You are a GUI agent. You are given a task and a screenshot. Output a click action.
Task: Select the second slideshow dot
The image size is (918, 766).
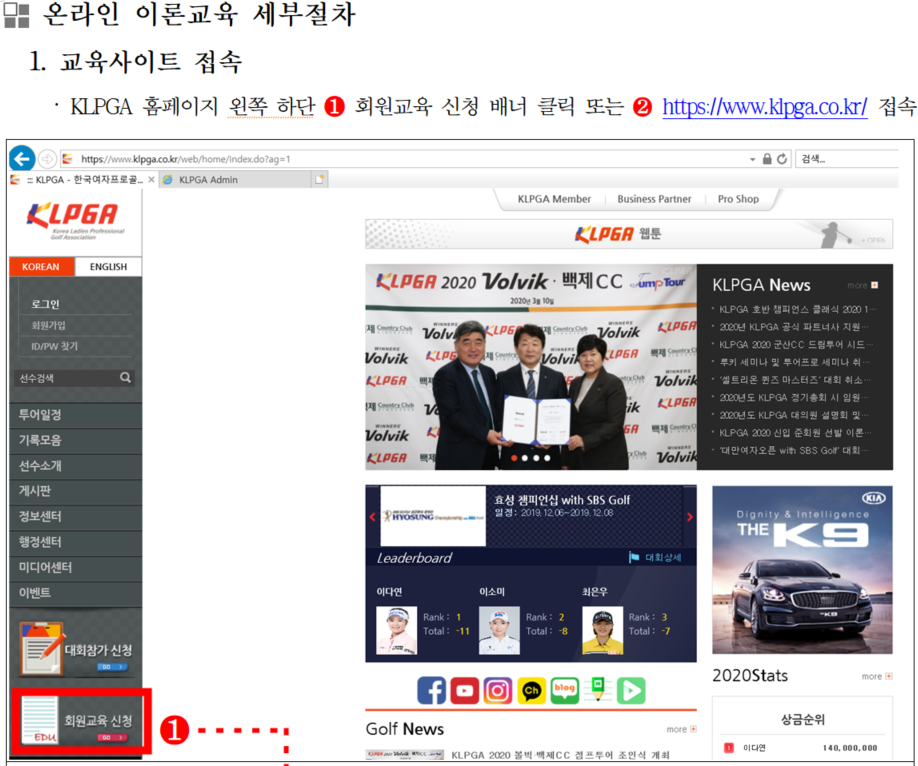click(525, 458)
